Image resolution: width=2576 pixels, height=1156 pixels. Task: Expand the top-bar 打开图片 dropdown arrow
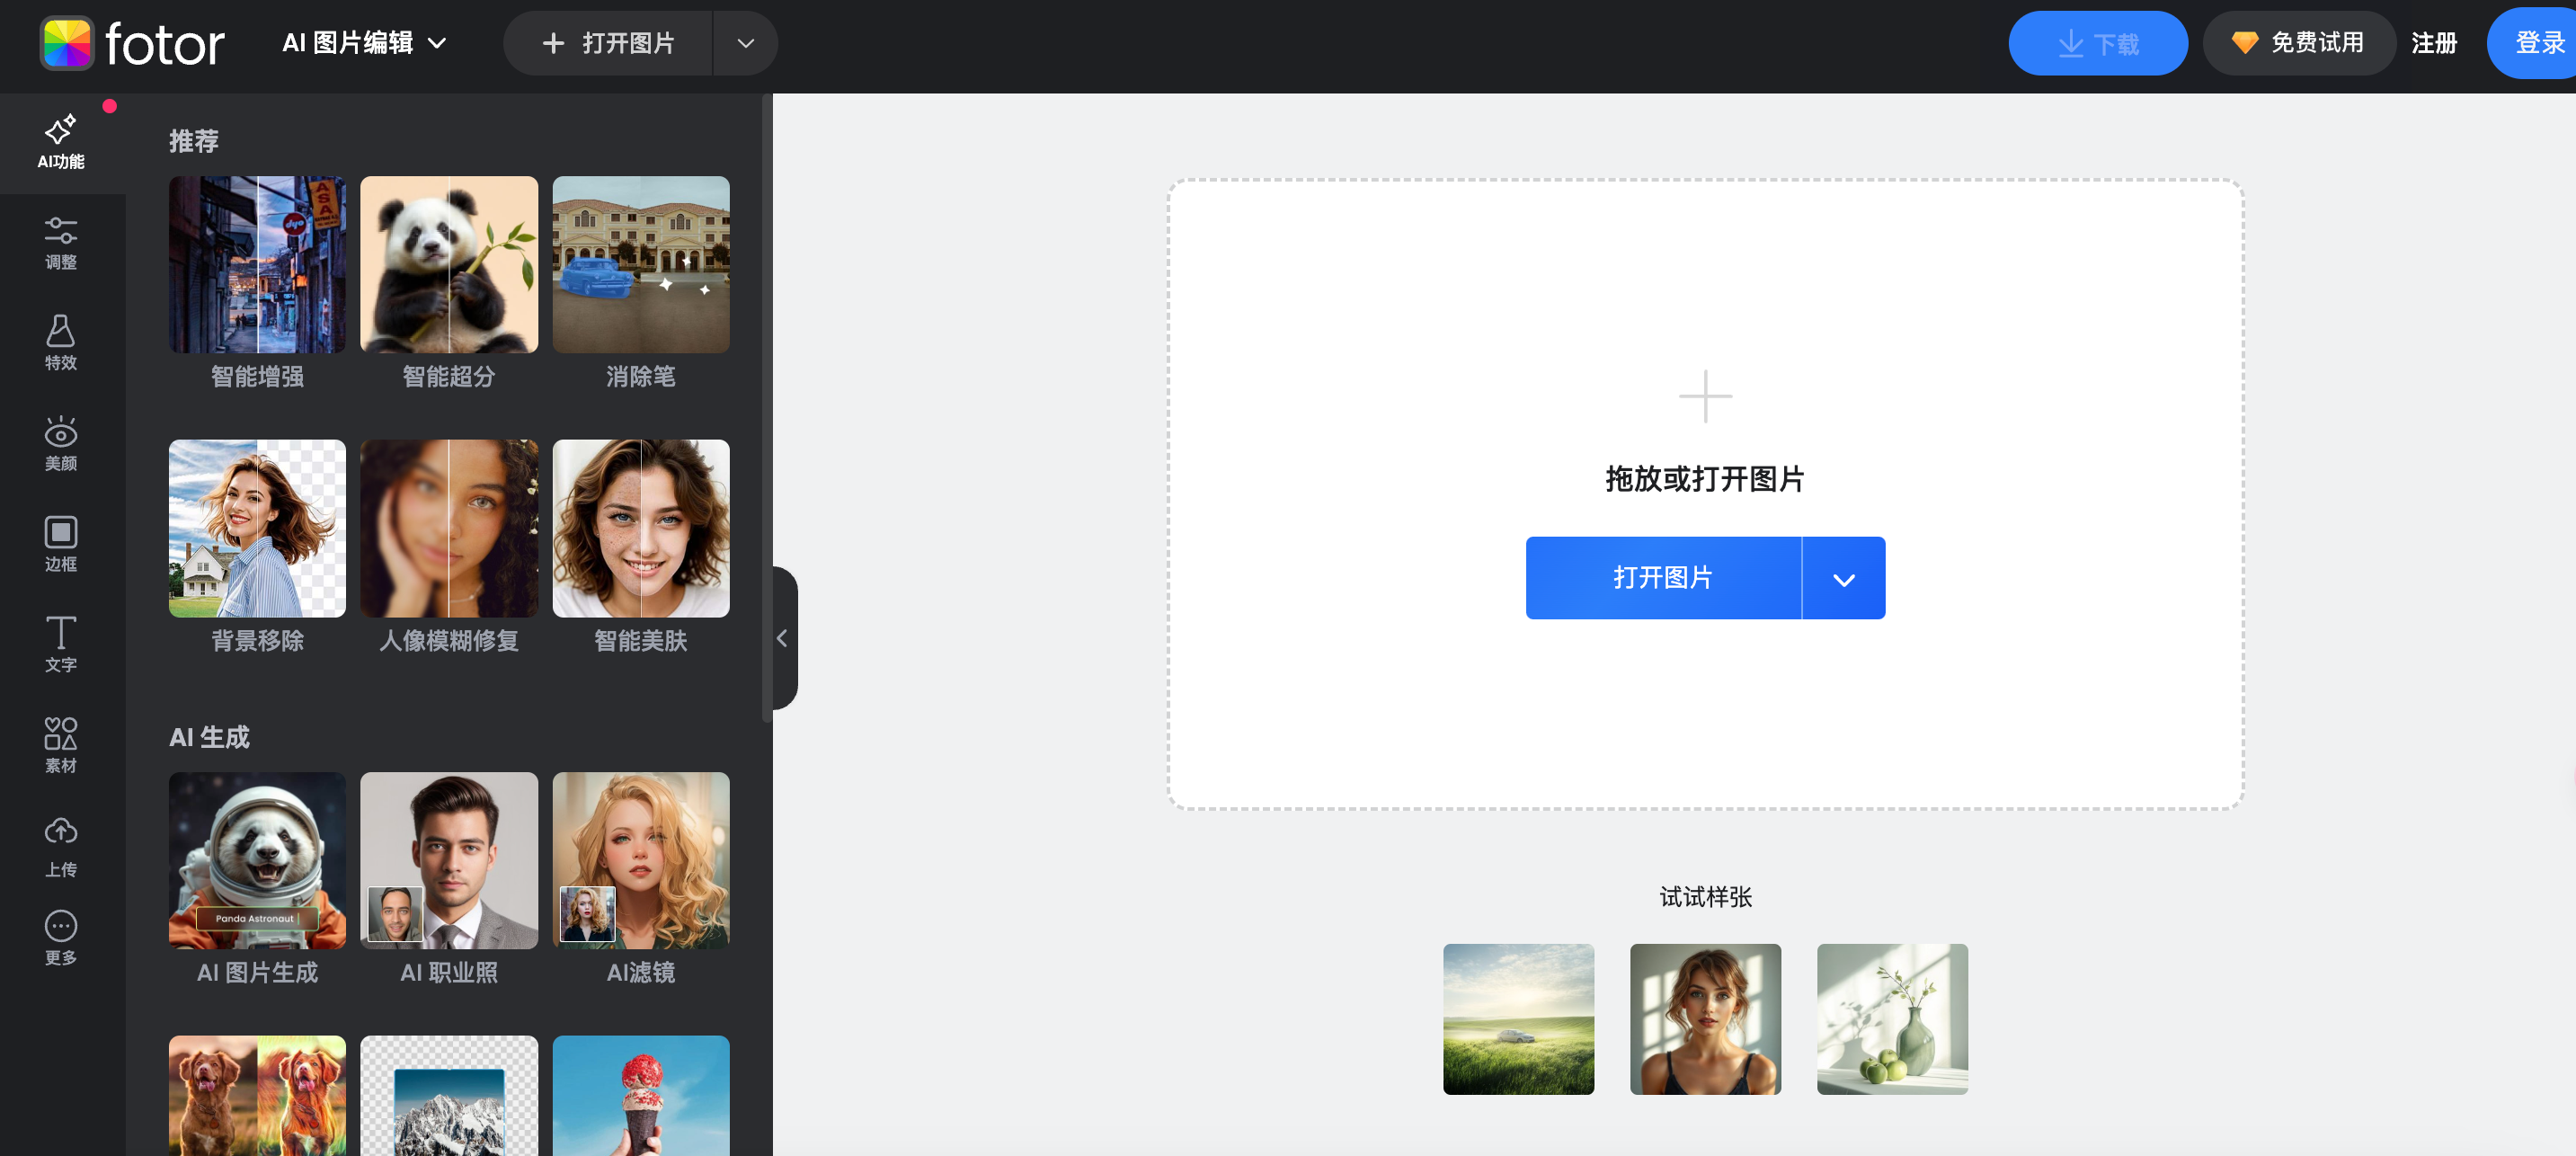(x=745, y=43)
